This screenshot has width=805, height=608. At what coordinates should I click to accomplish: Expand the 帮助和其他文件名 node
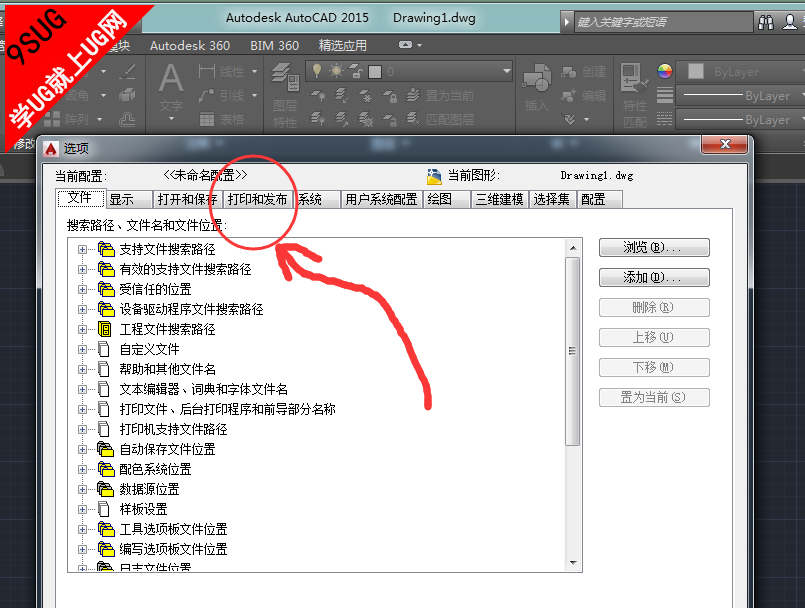pos(82,370)
